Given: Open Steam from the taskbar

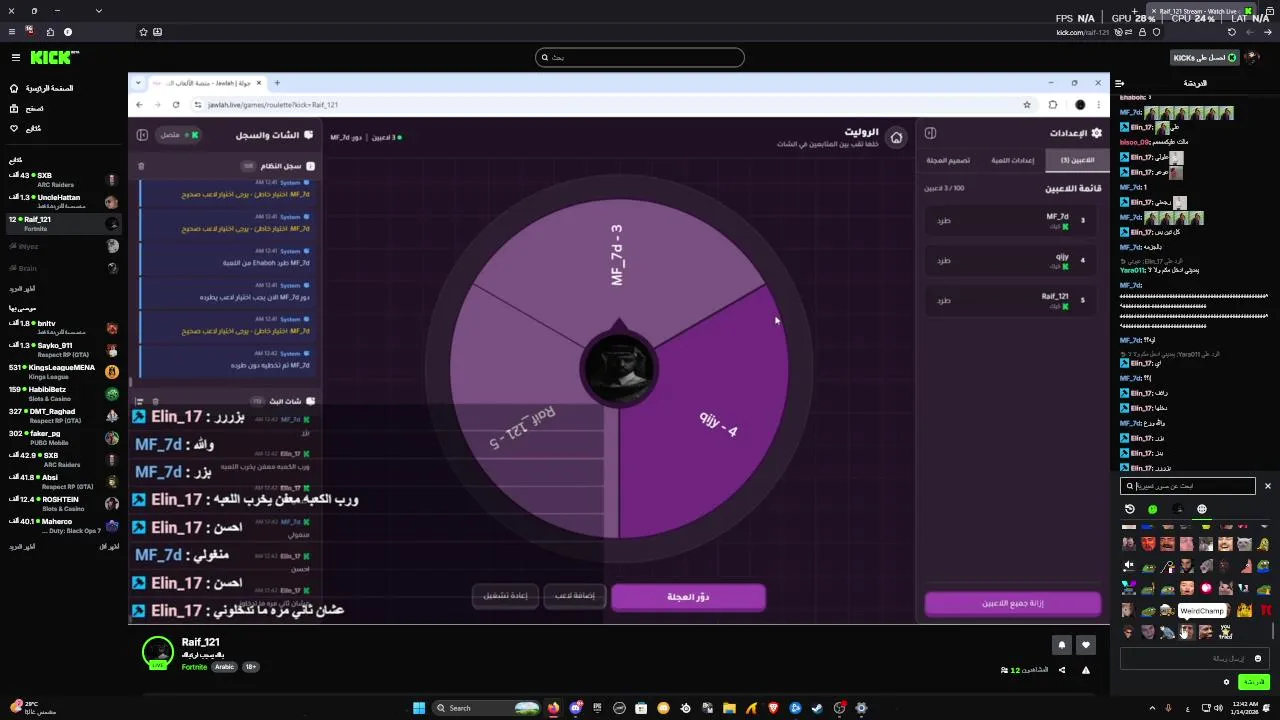Looking at the screenshot, I should (x=817, y=708).
